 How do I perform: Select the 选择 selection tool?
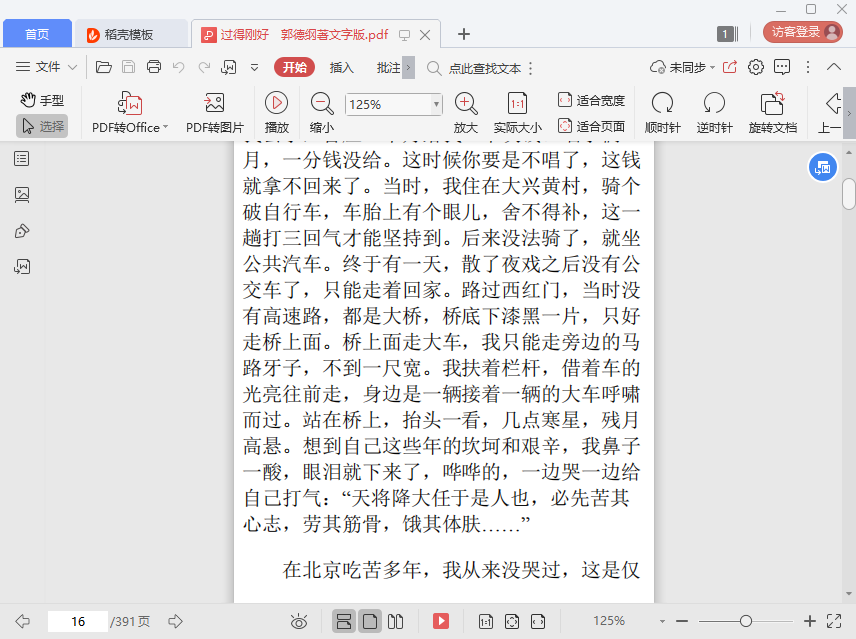pyautogui.click(x=43, y=126)
